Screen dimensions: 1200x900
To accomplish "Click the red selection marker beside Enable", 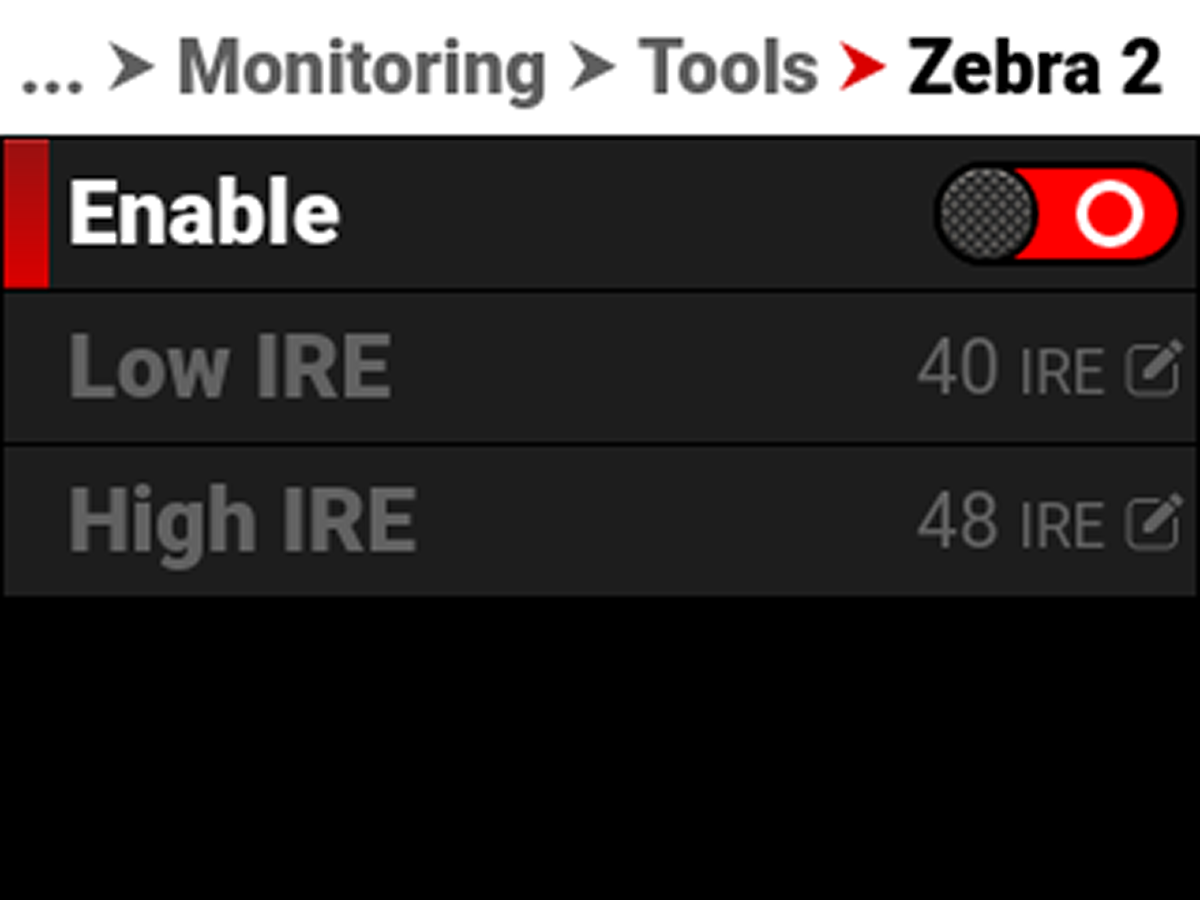I will (x=26, y=214).
